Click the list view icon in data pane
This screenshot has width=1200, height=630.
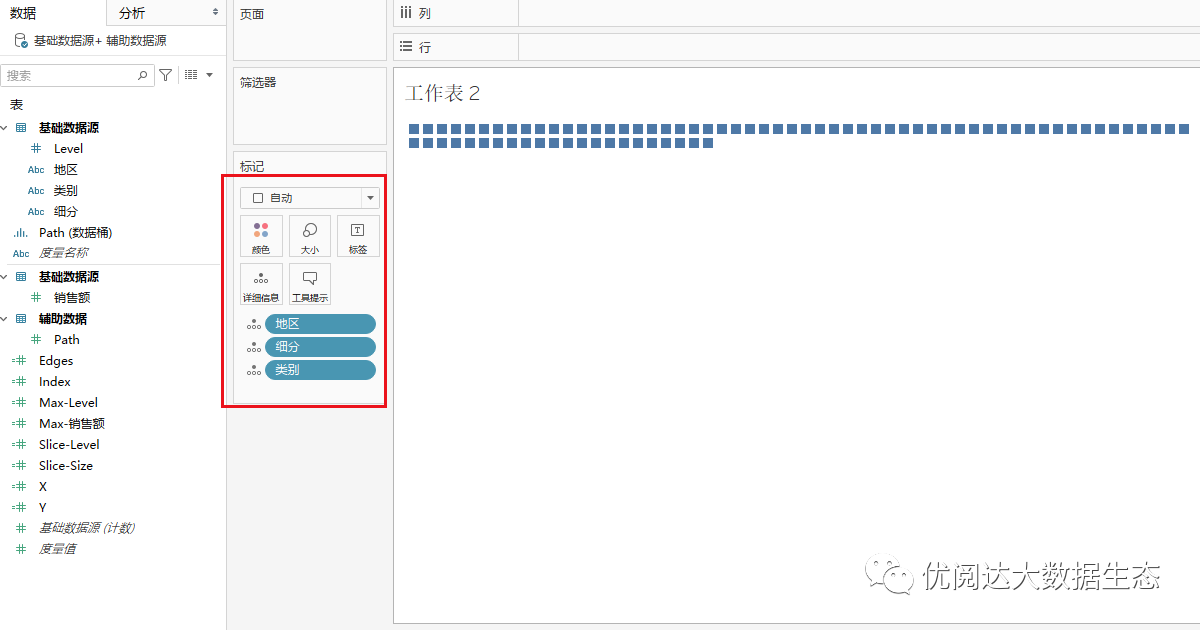pos(191,75)
